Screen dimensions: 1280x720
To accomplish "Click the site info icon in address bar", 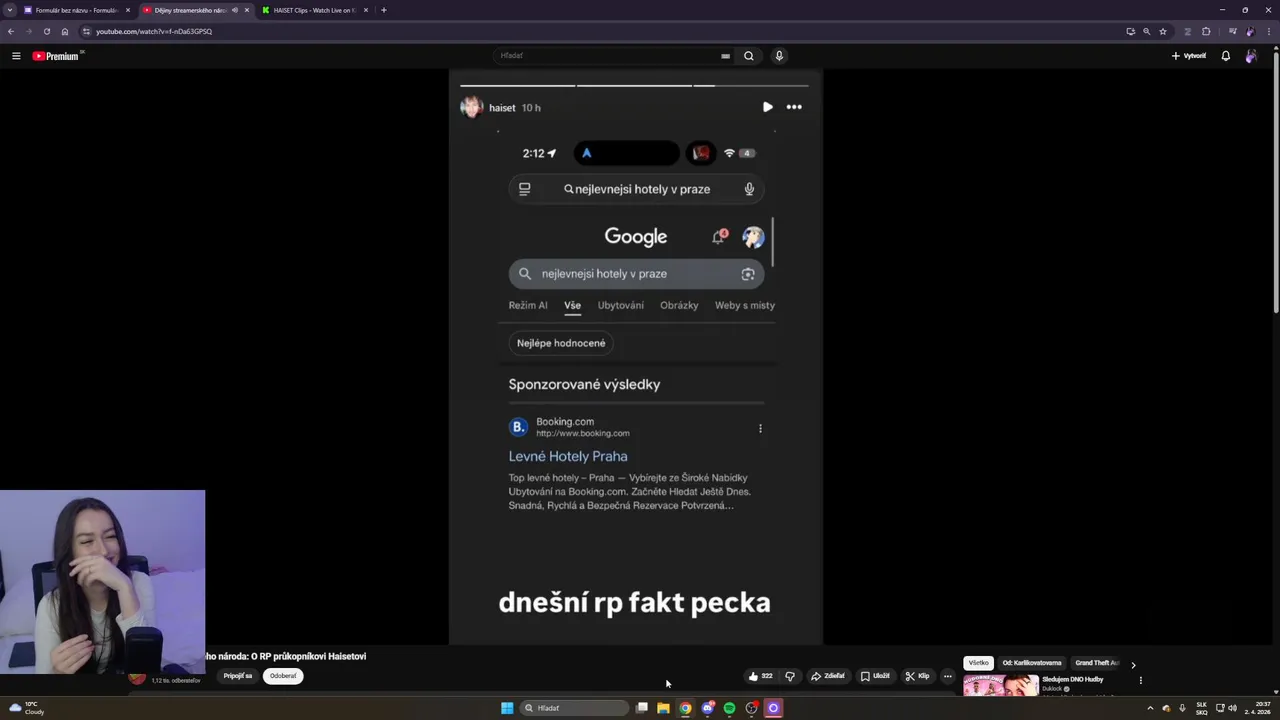I will [86, 31].
